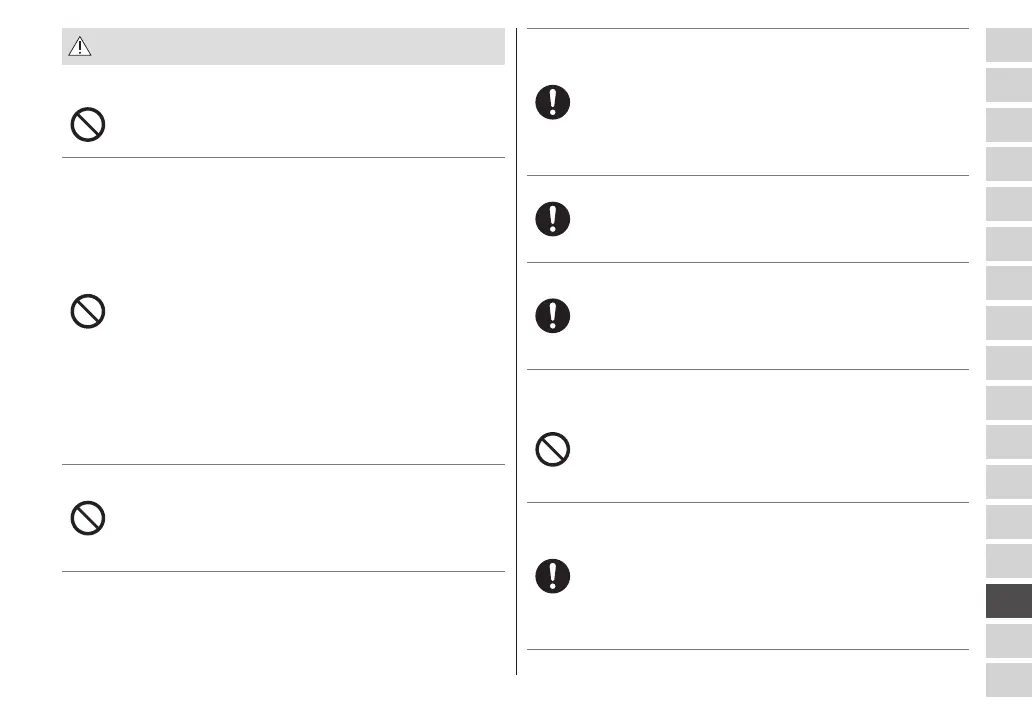Click the prohibition icon in the right column
Viewport: 1032px width, 726px height.
[x=553, y=450]
